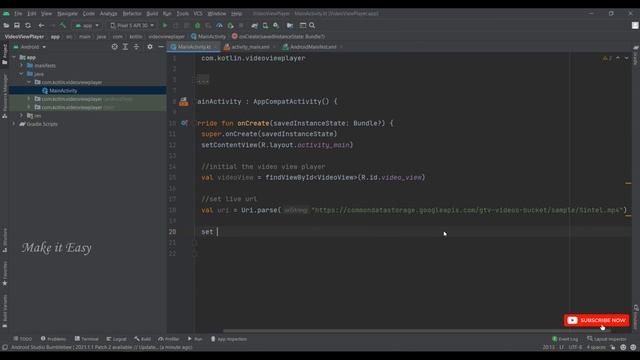The height and width of the screenshot is (360, 640).
Task: Open the Pixel 5 API 30 device dropdown
Action: click(132, 25)
